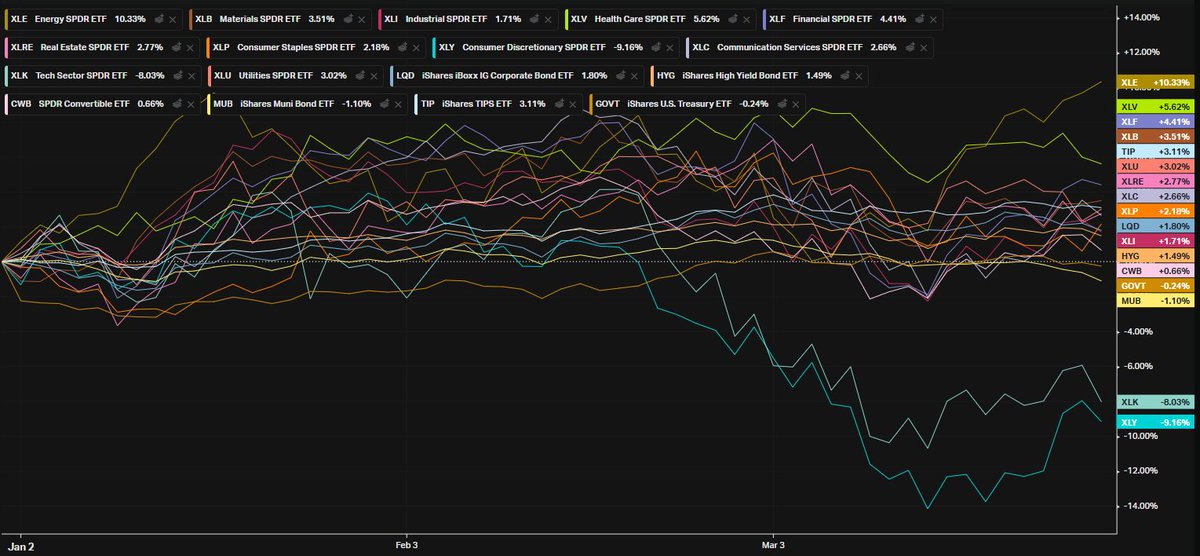Click the XLK -8.03% price scale label

pyautogui.click(x=1154, y=402)
